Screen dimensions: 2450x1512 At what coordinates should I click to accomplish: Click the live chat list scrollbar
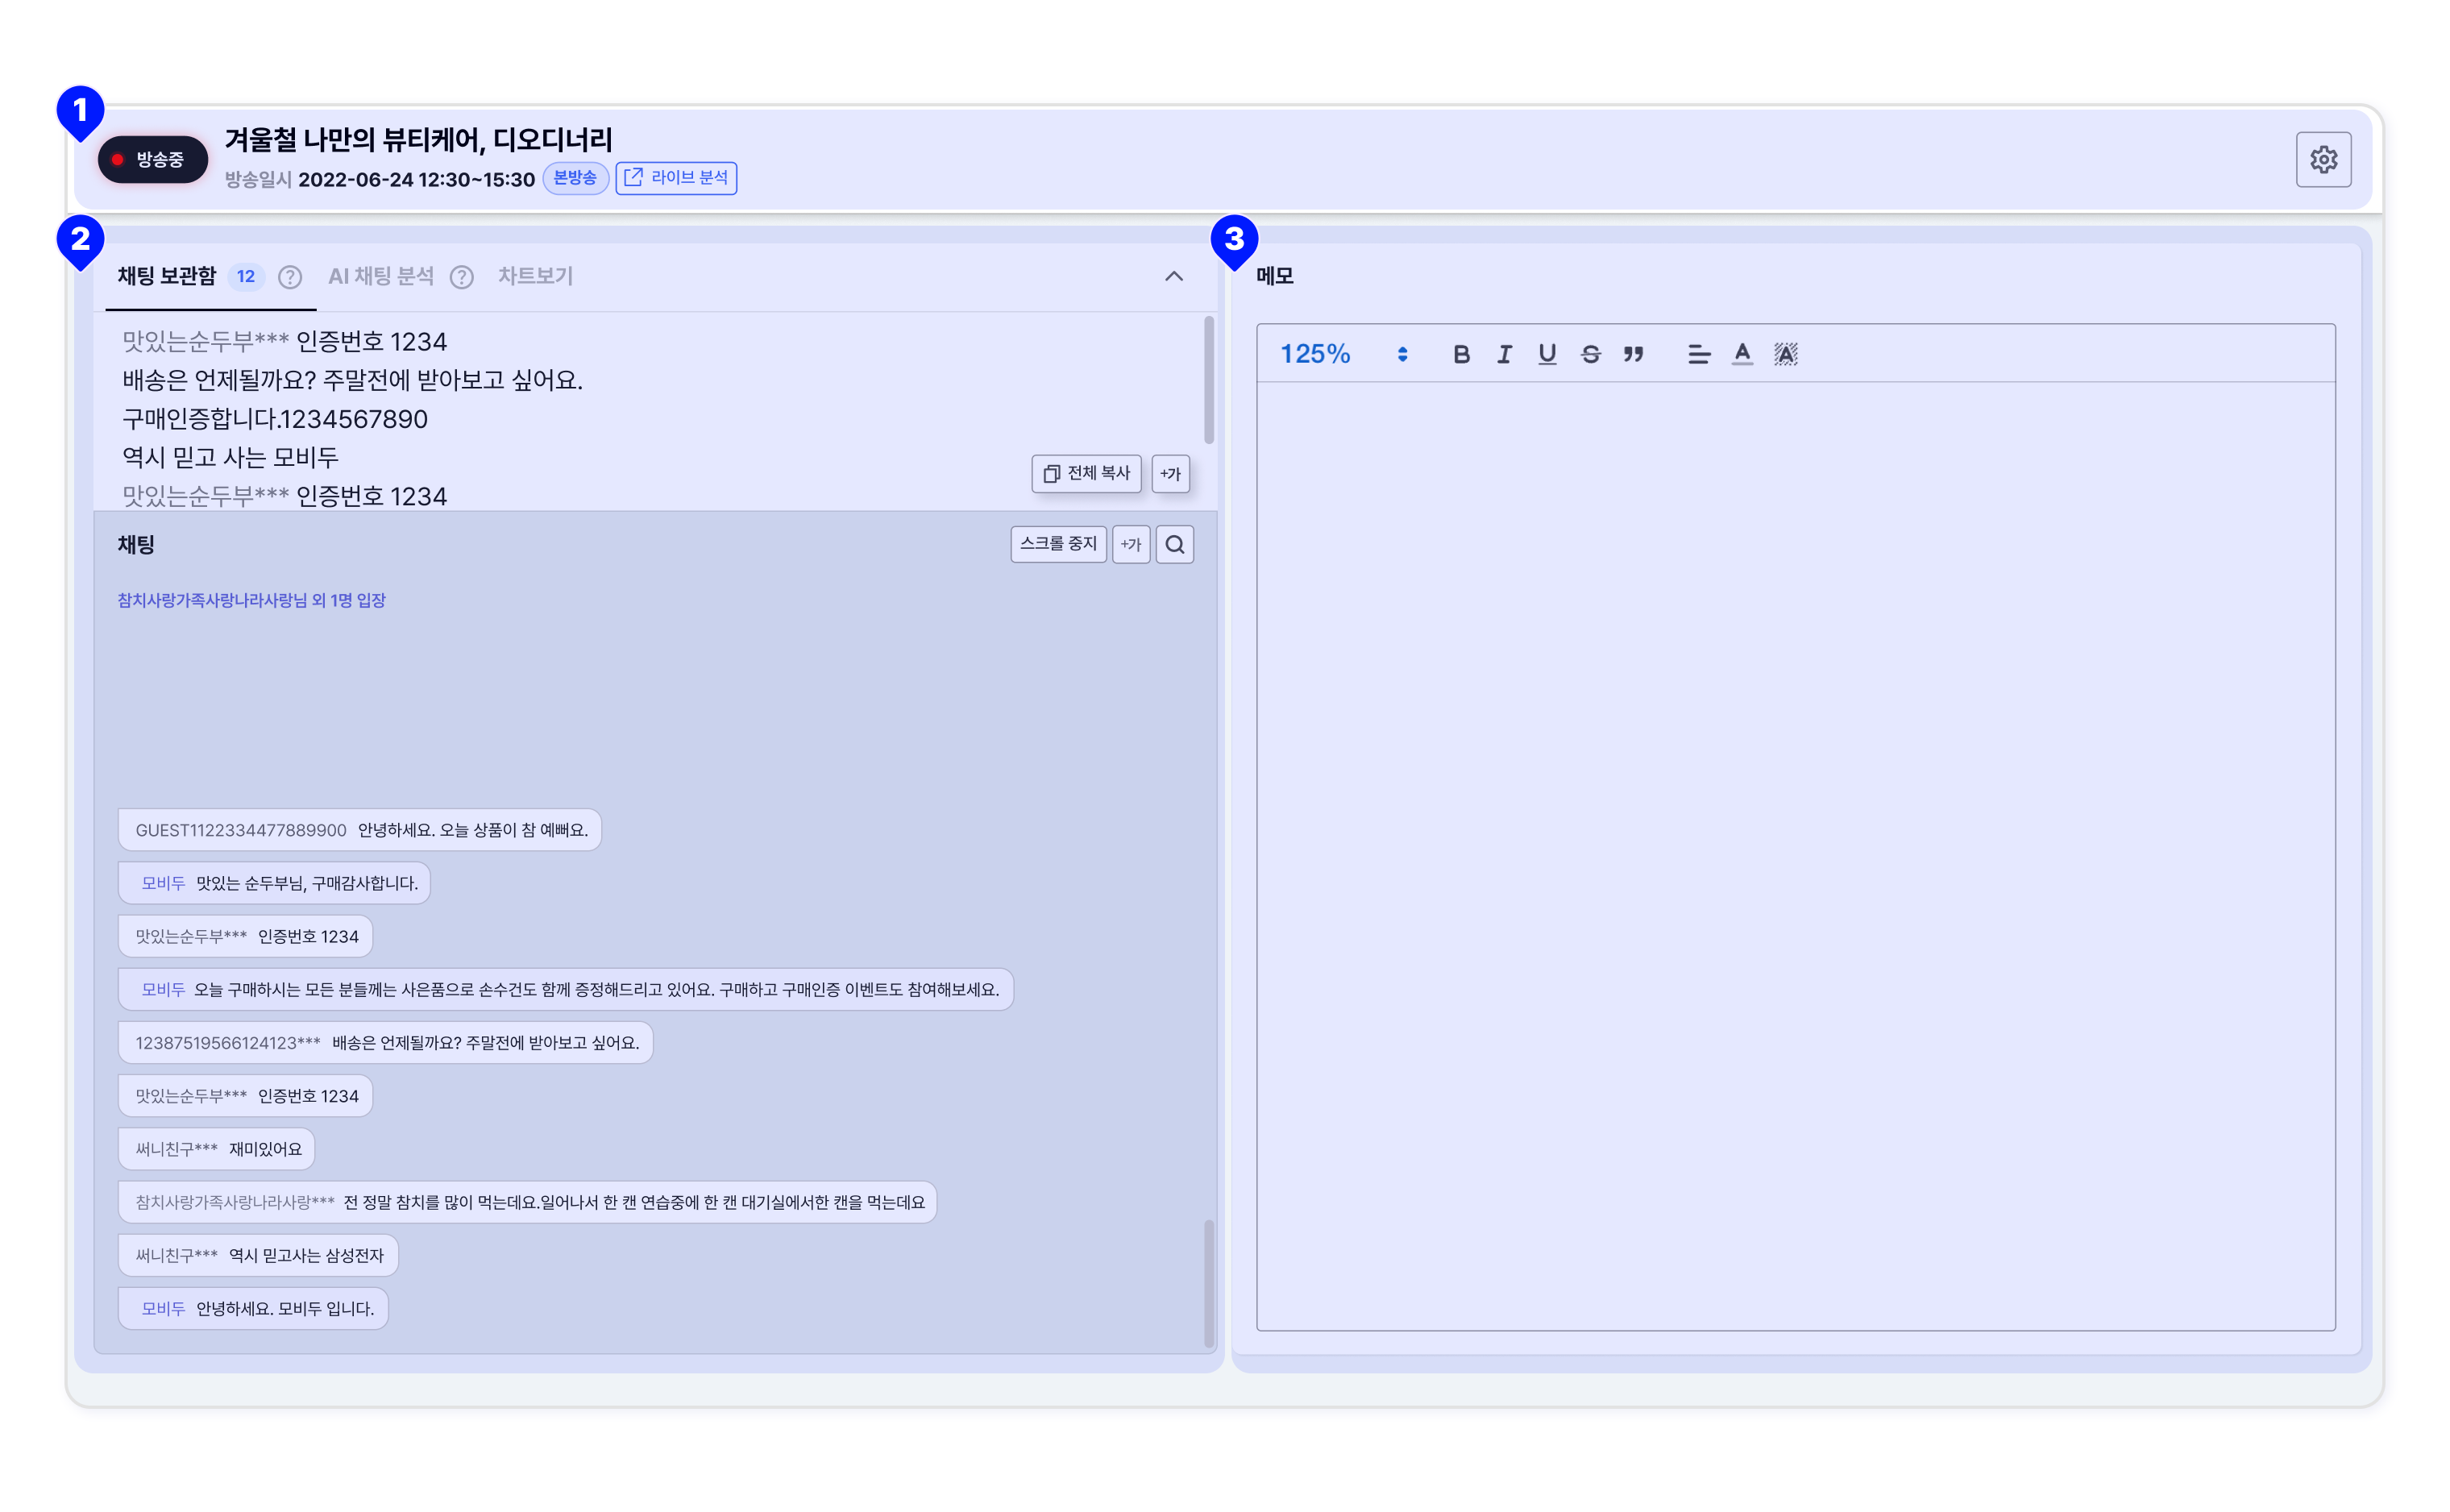(x=1208, y=1283)
